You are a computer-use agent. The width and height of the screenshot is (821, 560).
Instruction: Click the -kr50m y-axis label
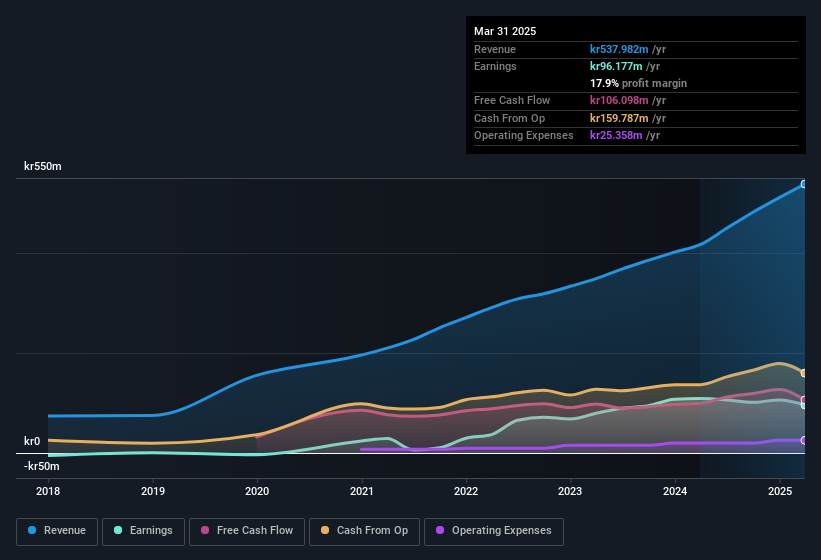[41, 466]
